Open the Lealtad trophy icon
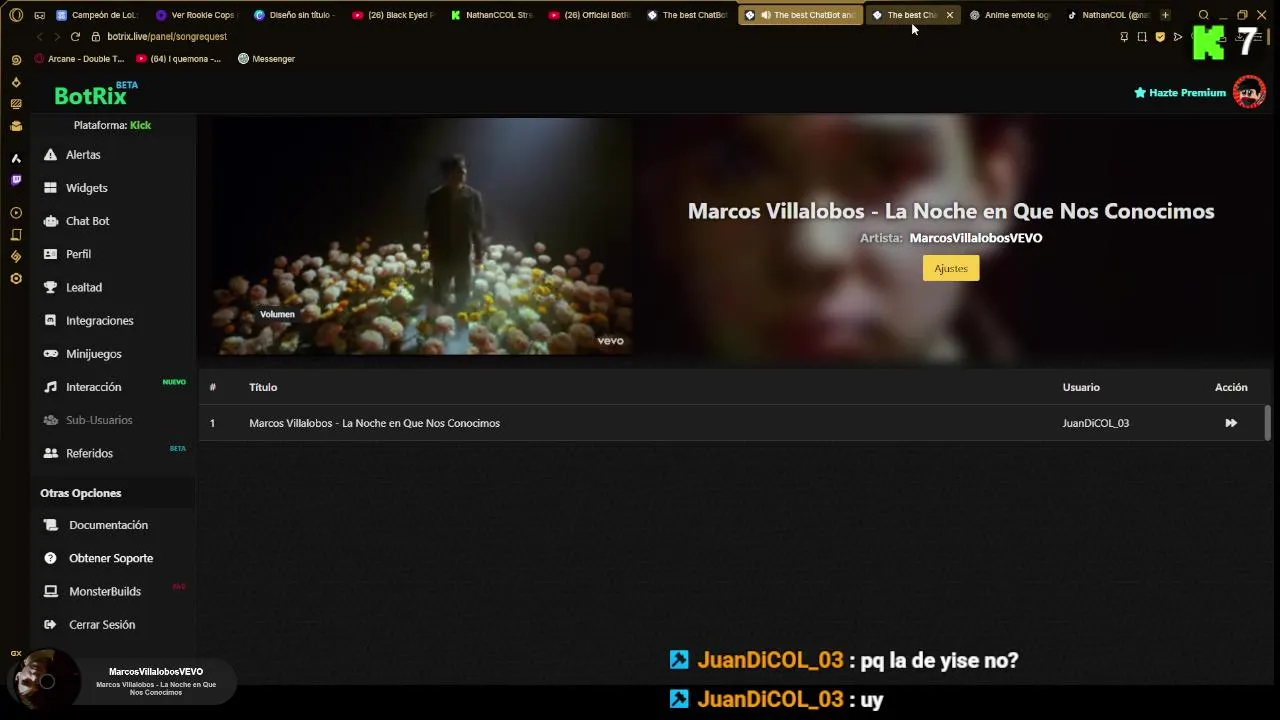This screenshot has height=720, width=1280. [50, 287]
